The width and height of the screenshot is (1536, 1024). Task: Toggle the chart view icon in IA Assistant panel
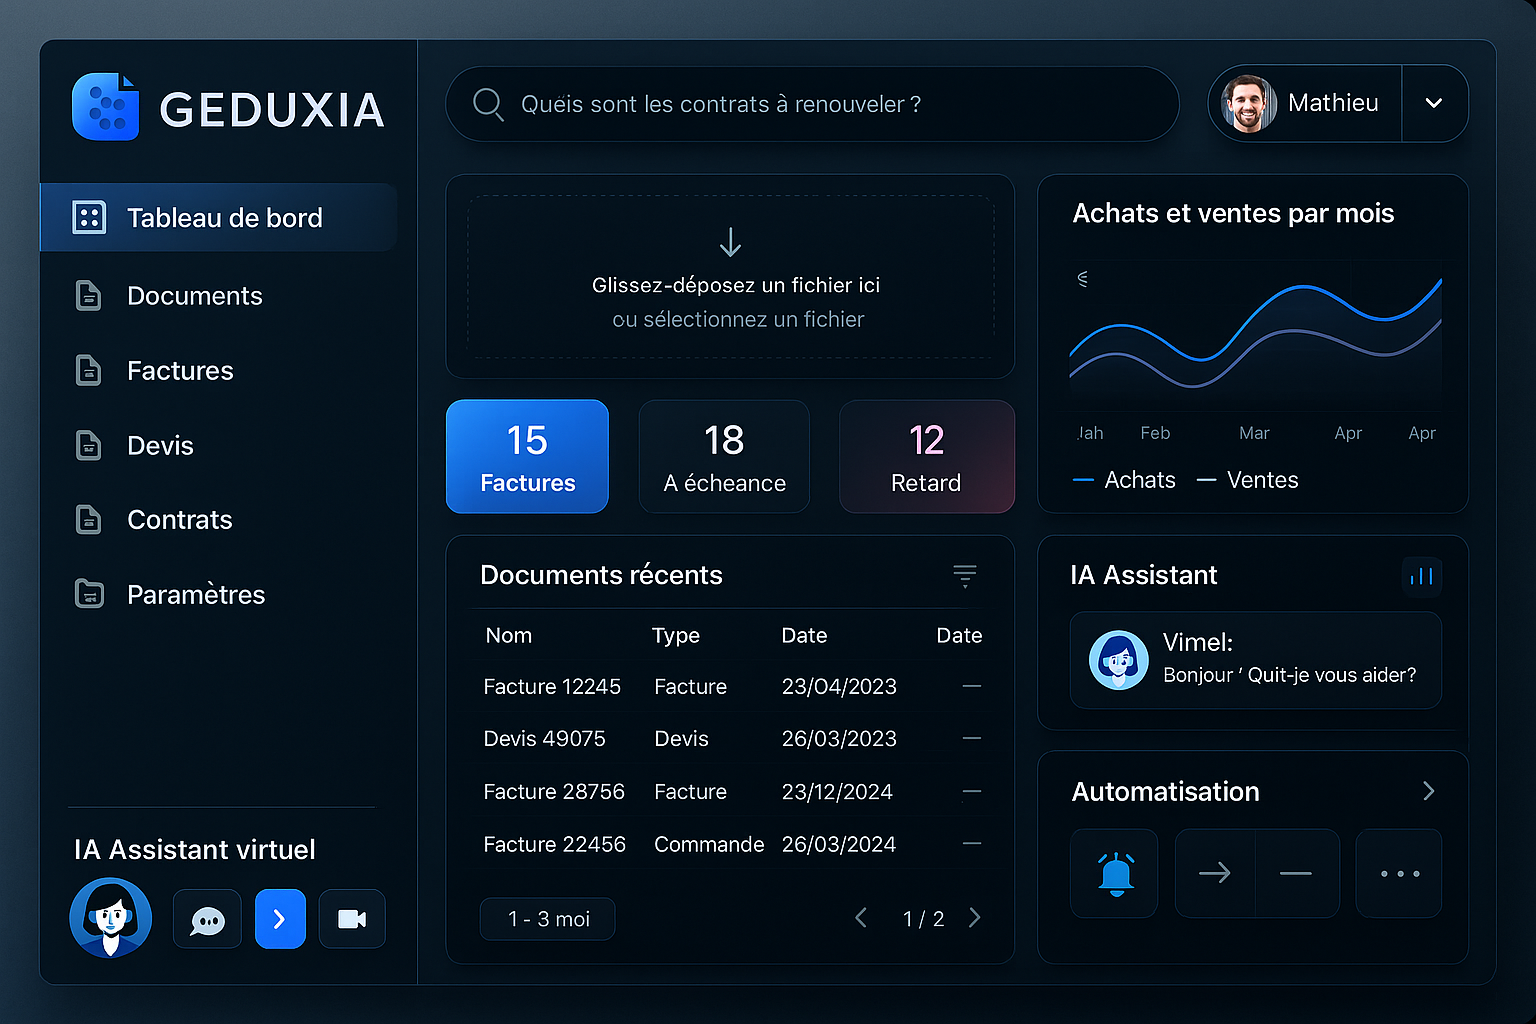point(1421,576)
